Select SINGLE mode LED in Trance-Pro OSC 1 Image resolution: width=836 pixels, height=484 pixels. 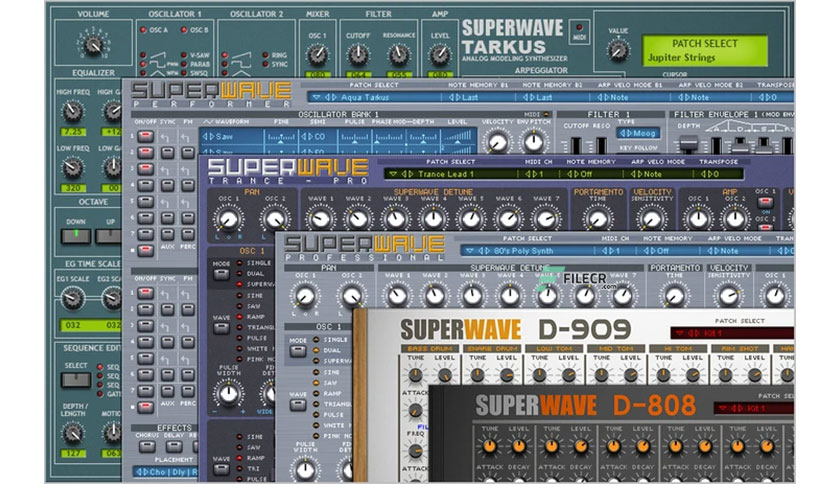[239, 263]
